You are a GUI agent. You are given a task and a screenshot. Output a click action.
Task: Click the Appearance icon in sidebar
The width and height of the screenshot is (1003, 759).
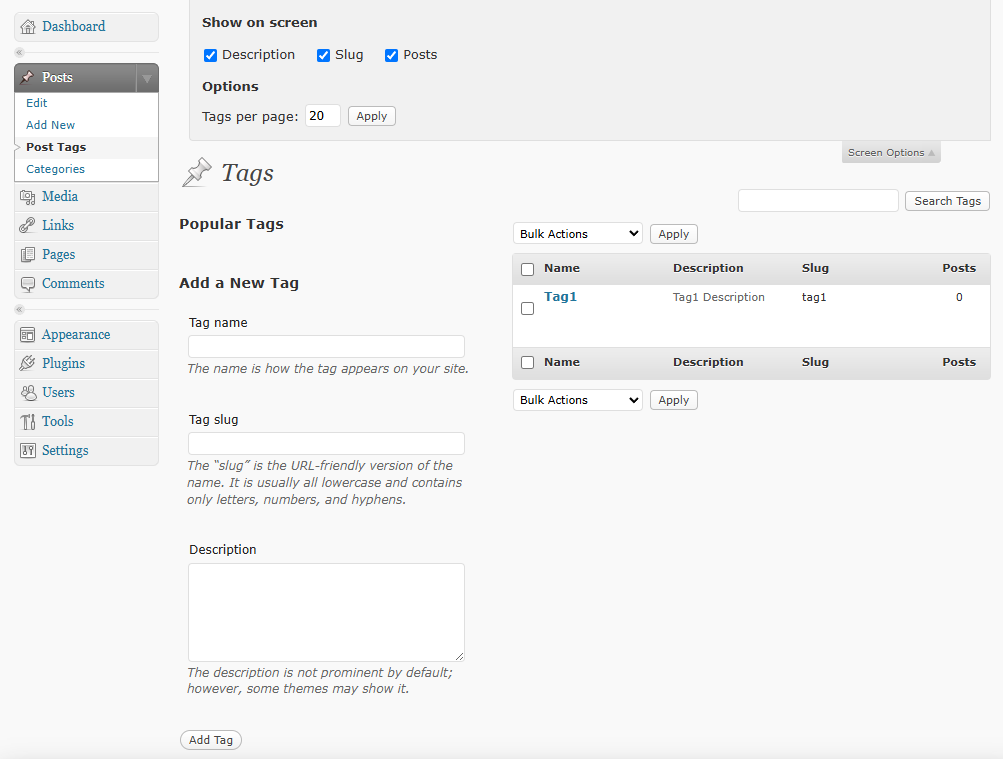coord(28,335)
